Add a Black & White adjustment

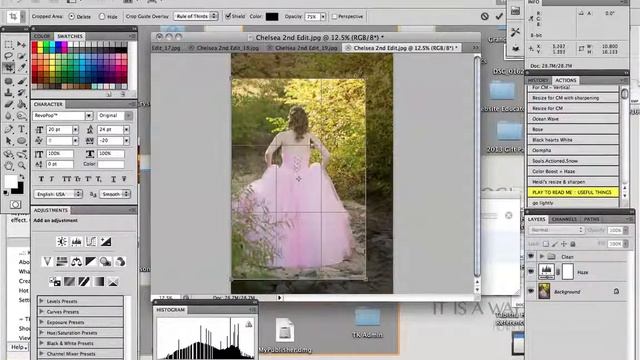coord(91,262)
